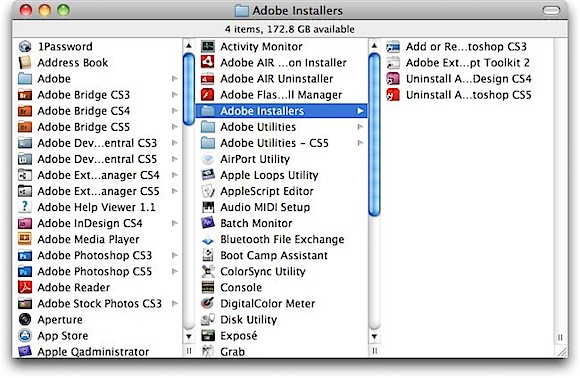The width and height of the screenshot is (580, 378).
Task: Expand the Adobe Ext...anager CS4 arrow
Action: tap(175, 175)
